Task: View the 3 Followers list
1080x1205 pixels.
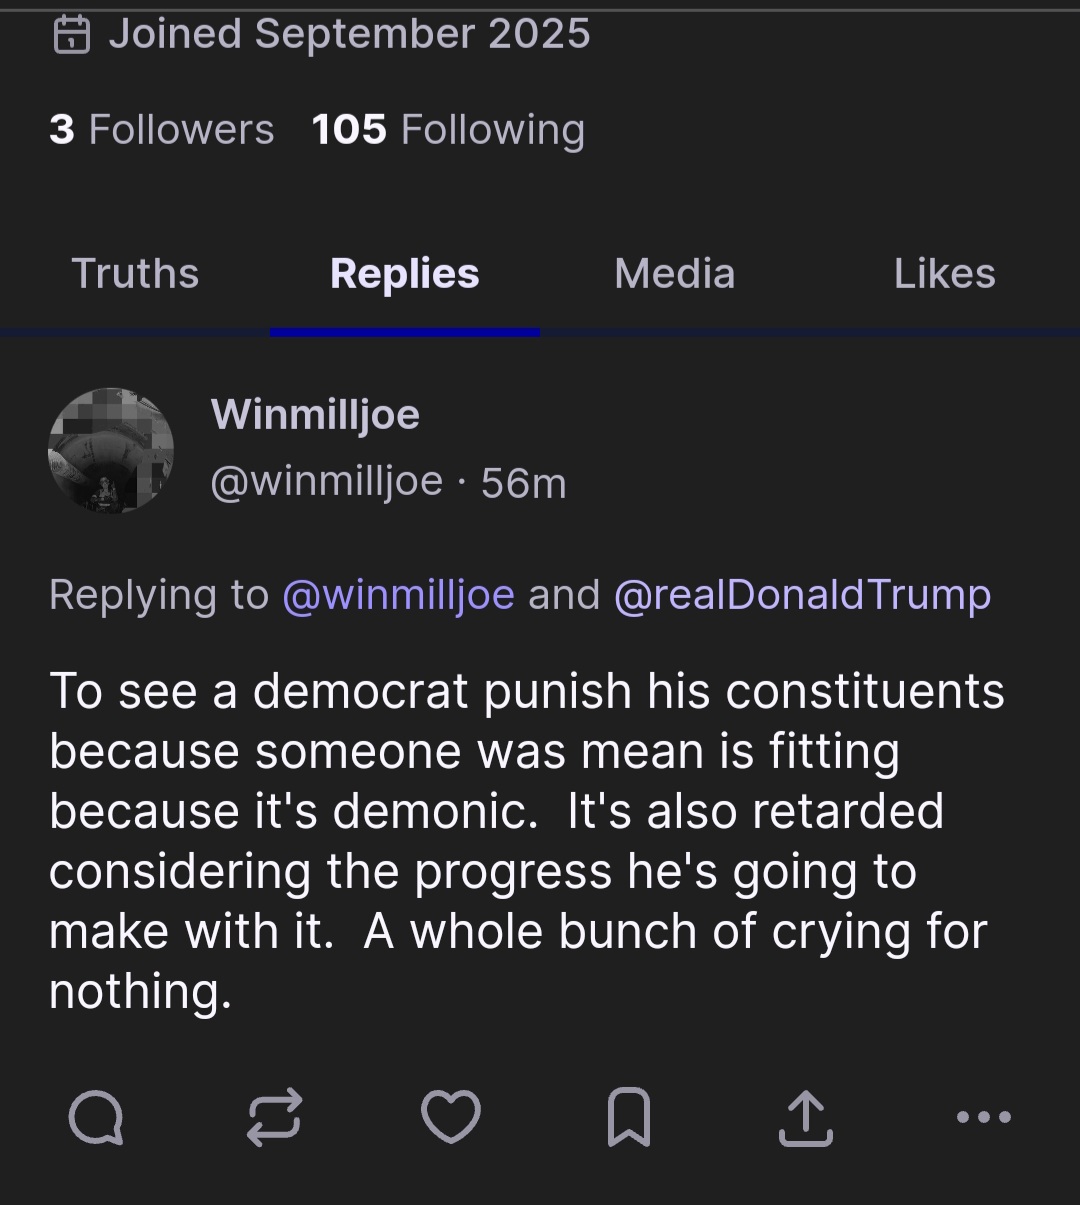Action: 161,130
